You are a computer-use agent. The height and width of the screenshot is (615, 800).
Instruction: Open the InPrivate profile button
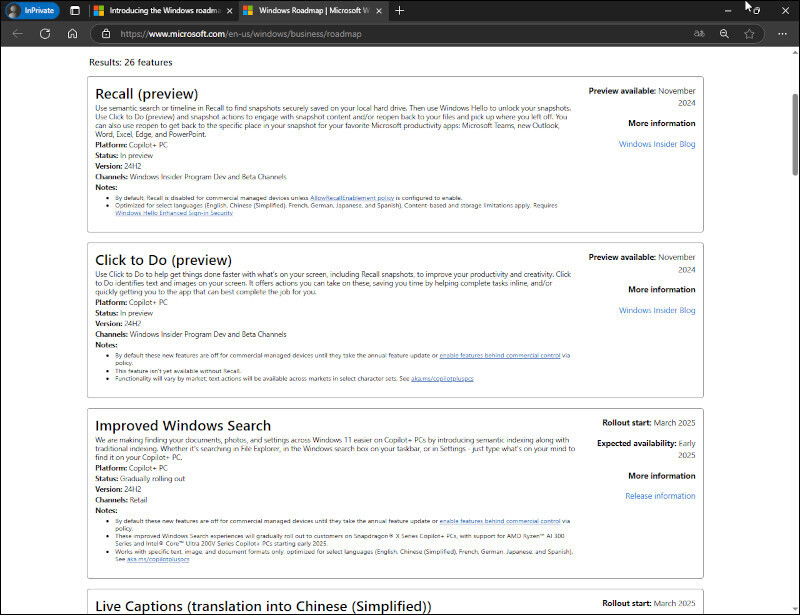[x=32, y=10]
